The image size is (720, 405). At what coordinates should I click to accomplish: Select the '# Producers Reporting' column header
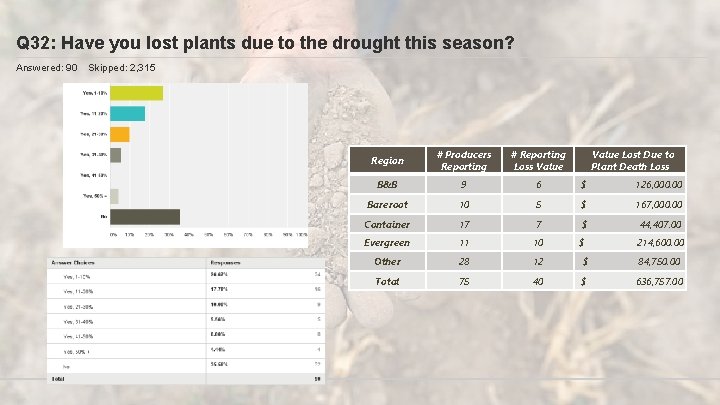464,160
